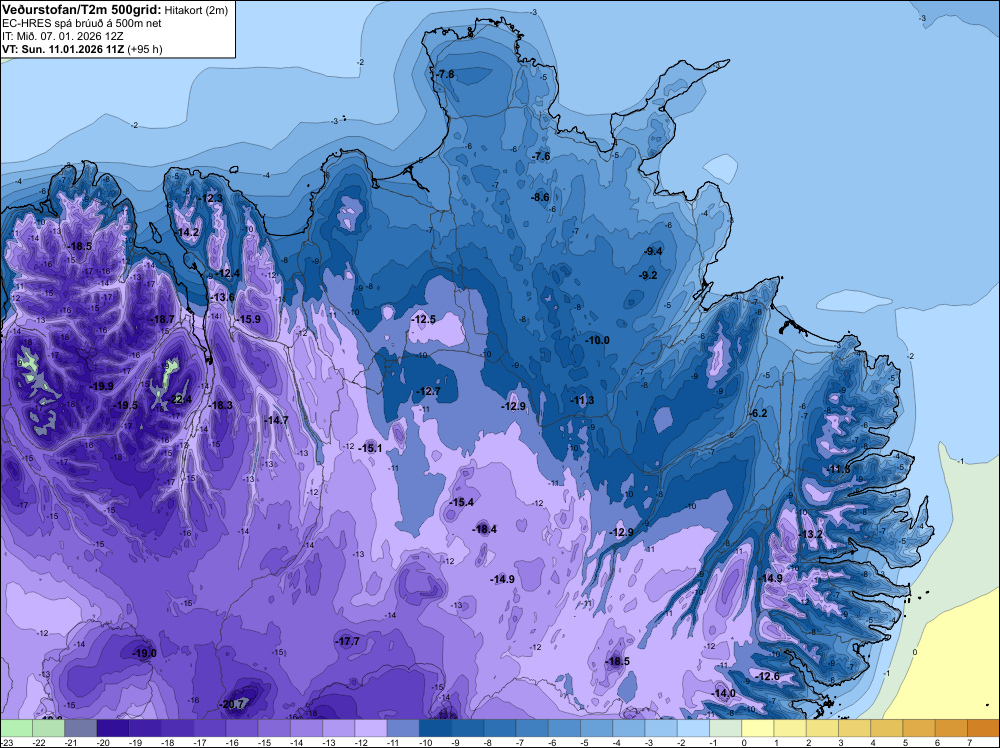Click the 'VT: Sun. 11.01.2026 11Z' valid time
This screenshot has width=1000, height=748.
pos(64,49)
